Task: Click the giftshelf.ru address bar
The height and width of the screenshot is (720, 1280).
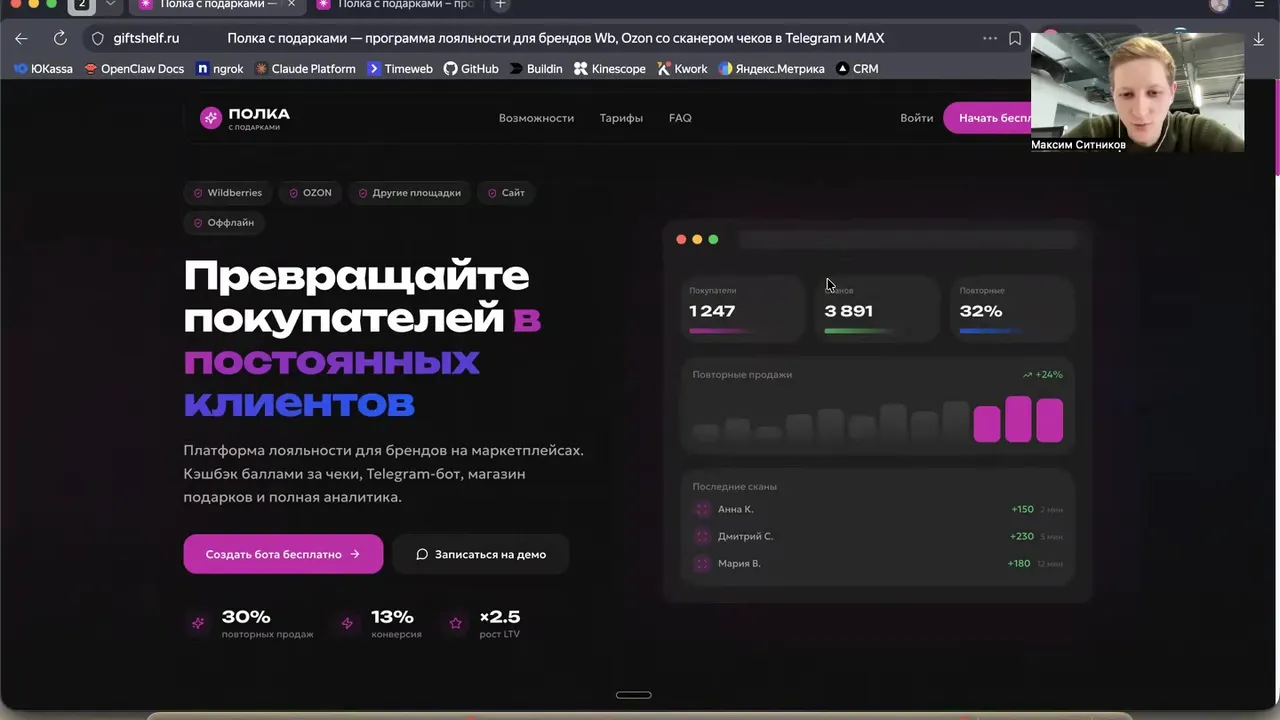Action: pyautogui.click(x=146, y=38)
